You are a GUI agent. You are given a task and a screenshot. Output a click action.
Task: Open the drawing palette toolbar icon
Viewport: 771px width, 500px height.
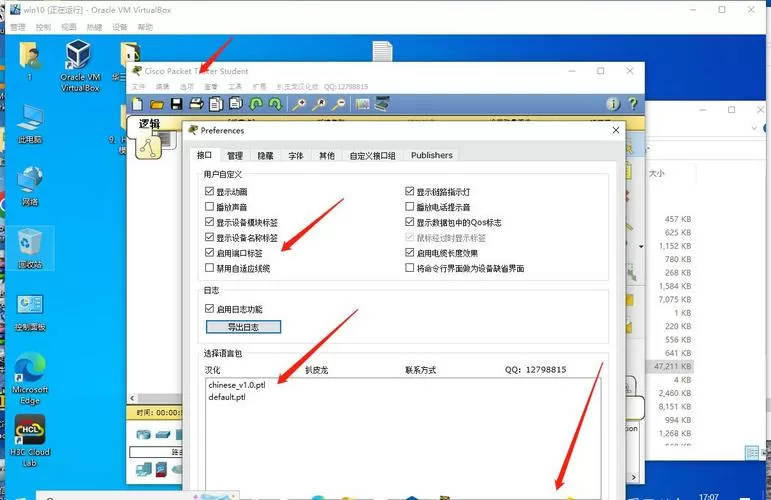pyautogui.click(x=362, y=104)
